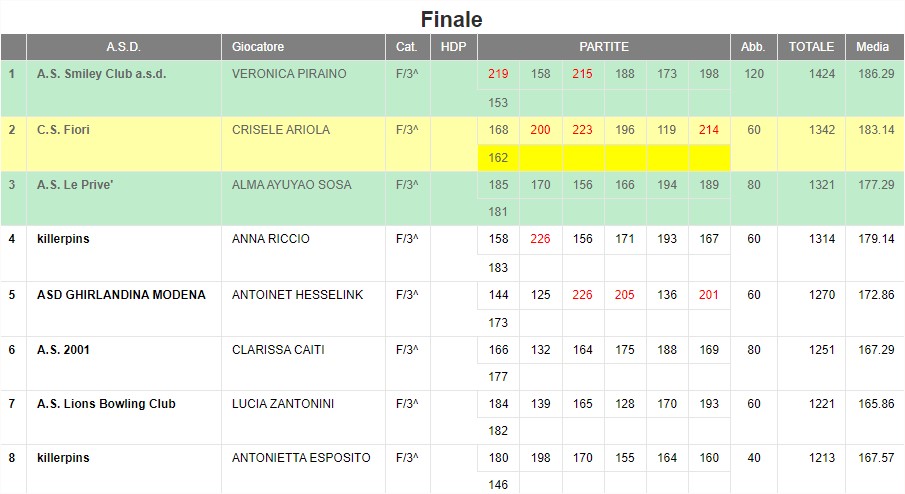The image size is (905, 494).
Task: Select player name VERONICA PIRAINO
Action: (289, 74)
